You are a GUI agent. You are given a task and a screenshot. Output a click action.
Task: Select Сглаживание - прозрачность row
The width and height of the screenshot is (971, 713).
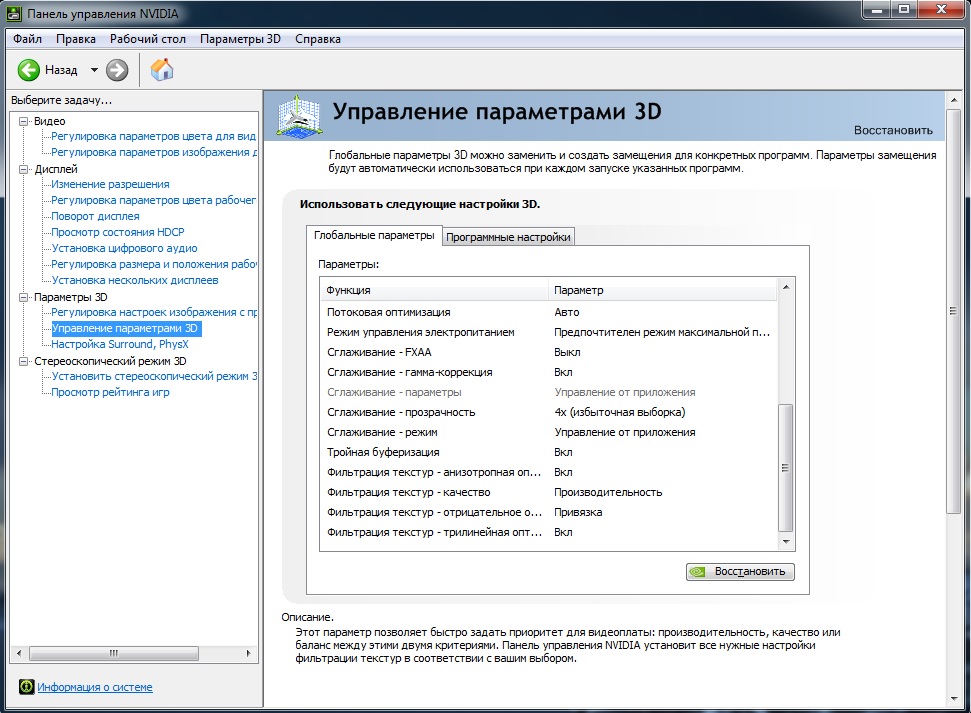[549, 412]
